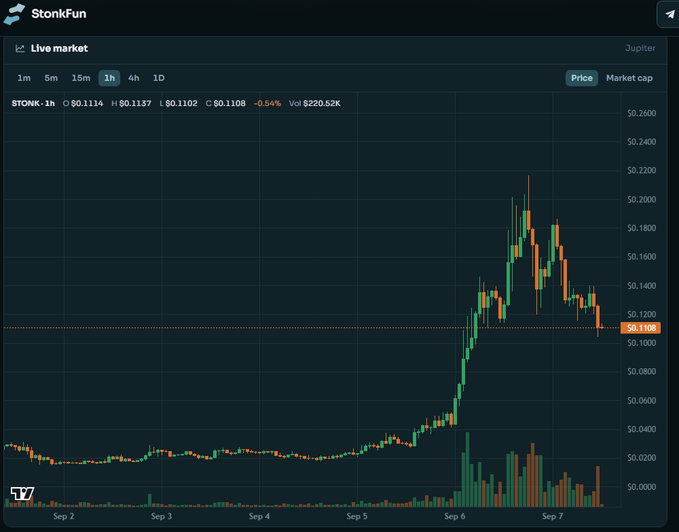Click the $0.0200 price axis label
Screen dimensions: 679x532
point(642,458)
